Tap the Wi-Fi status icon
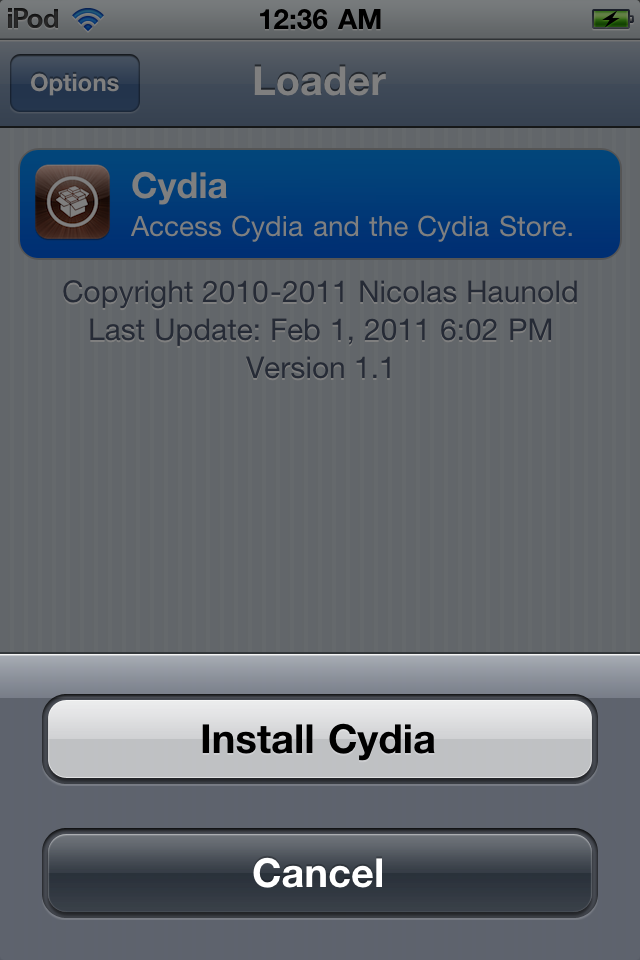The image size is (640, 960). click(x=88, y=19)
